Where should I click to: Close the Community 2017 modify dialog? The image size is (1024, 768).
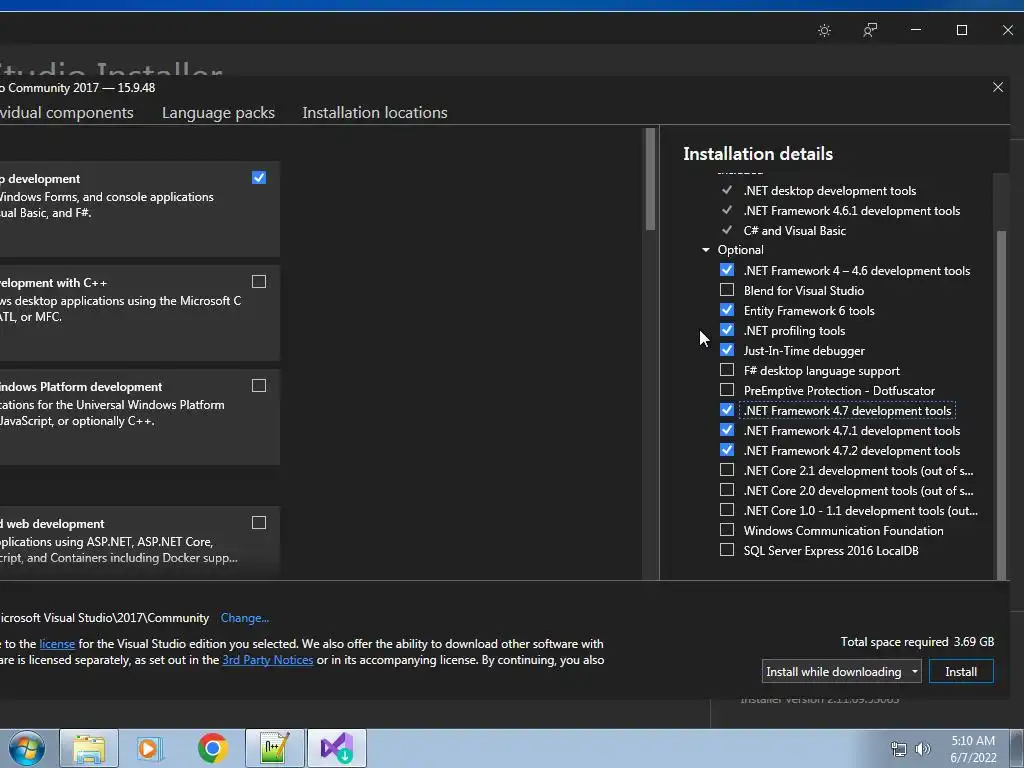998,87
